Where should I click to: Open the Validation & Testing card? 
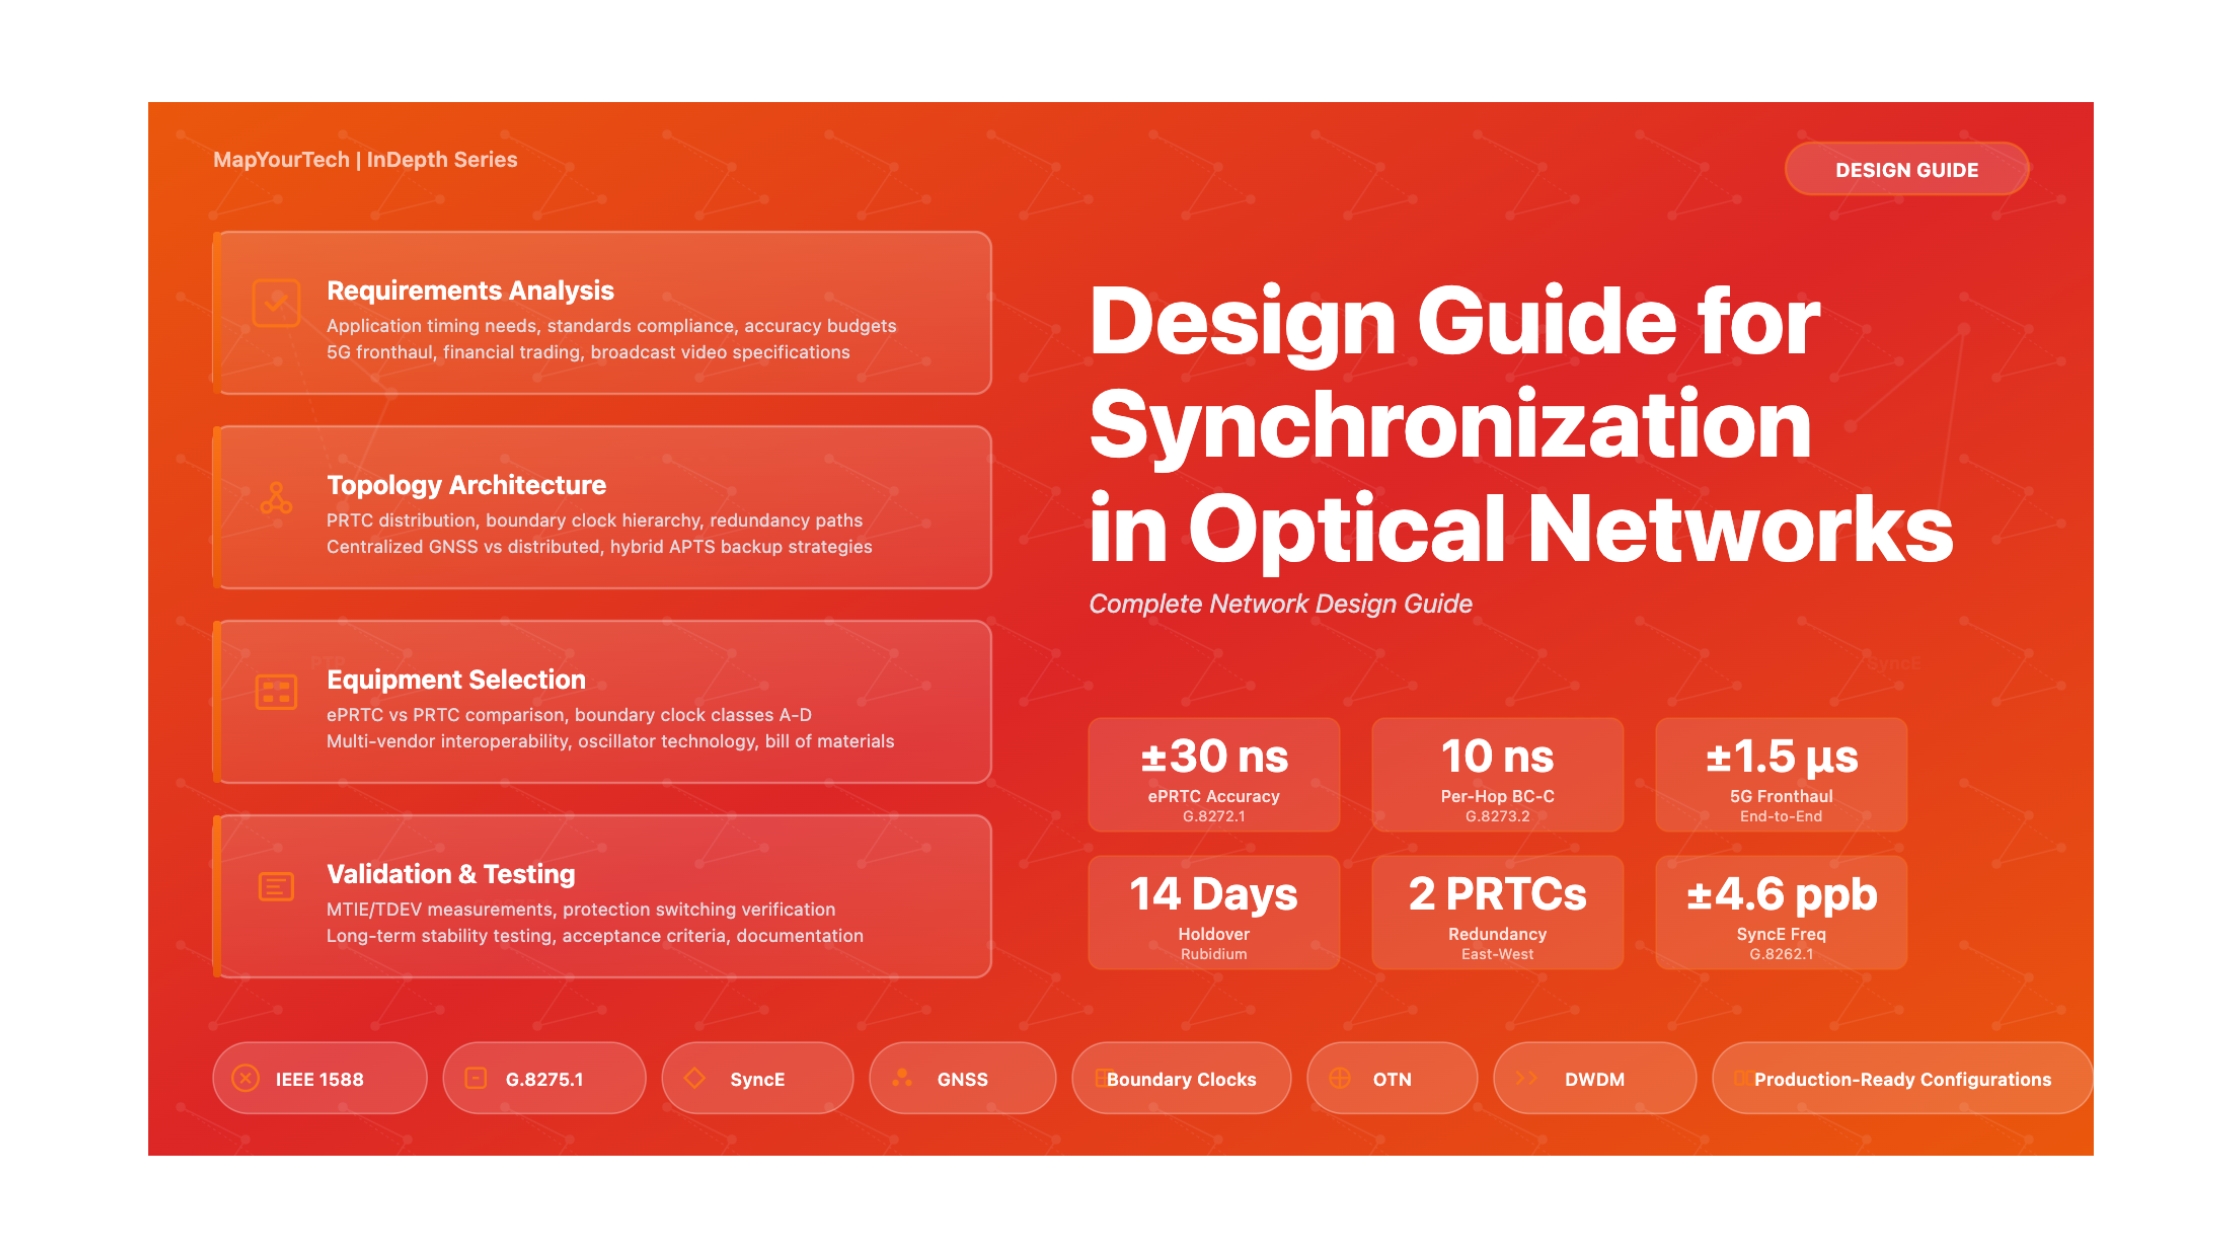click(x=602, y=897)
